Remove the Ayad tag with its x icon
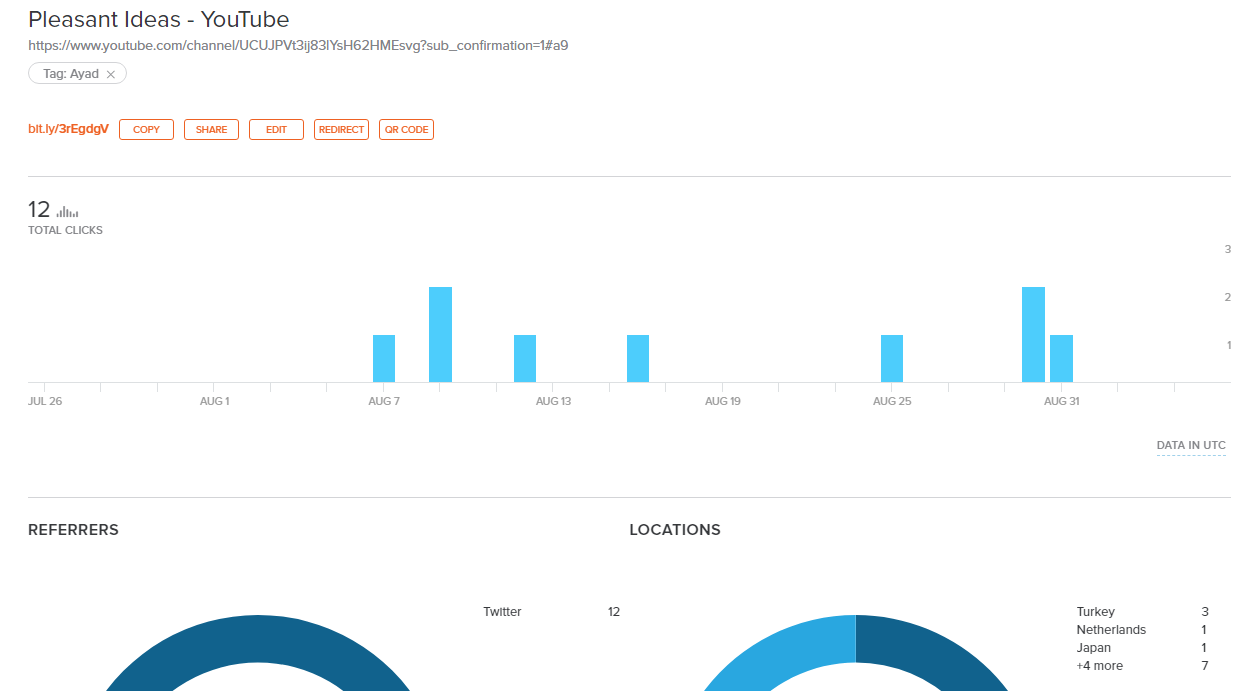Image resolution: width=1259 pixels, height=691 pixels. [x=110, y=74]
